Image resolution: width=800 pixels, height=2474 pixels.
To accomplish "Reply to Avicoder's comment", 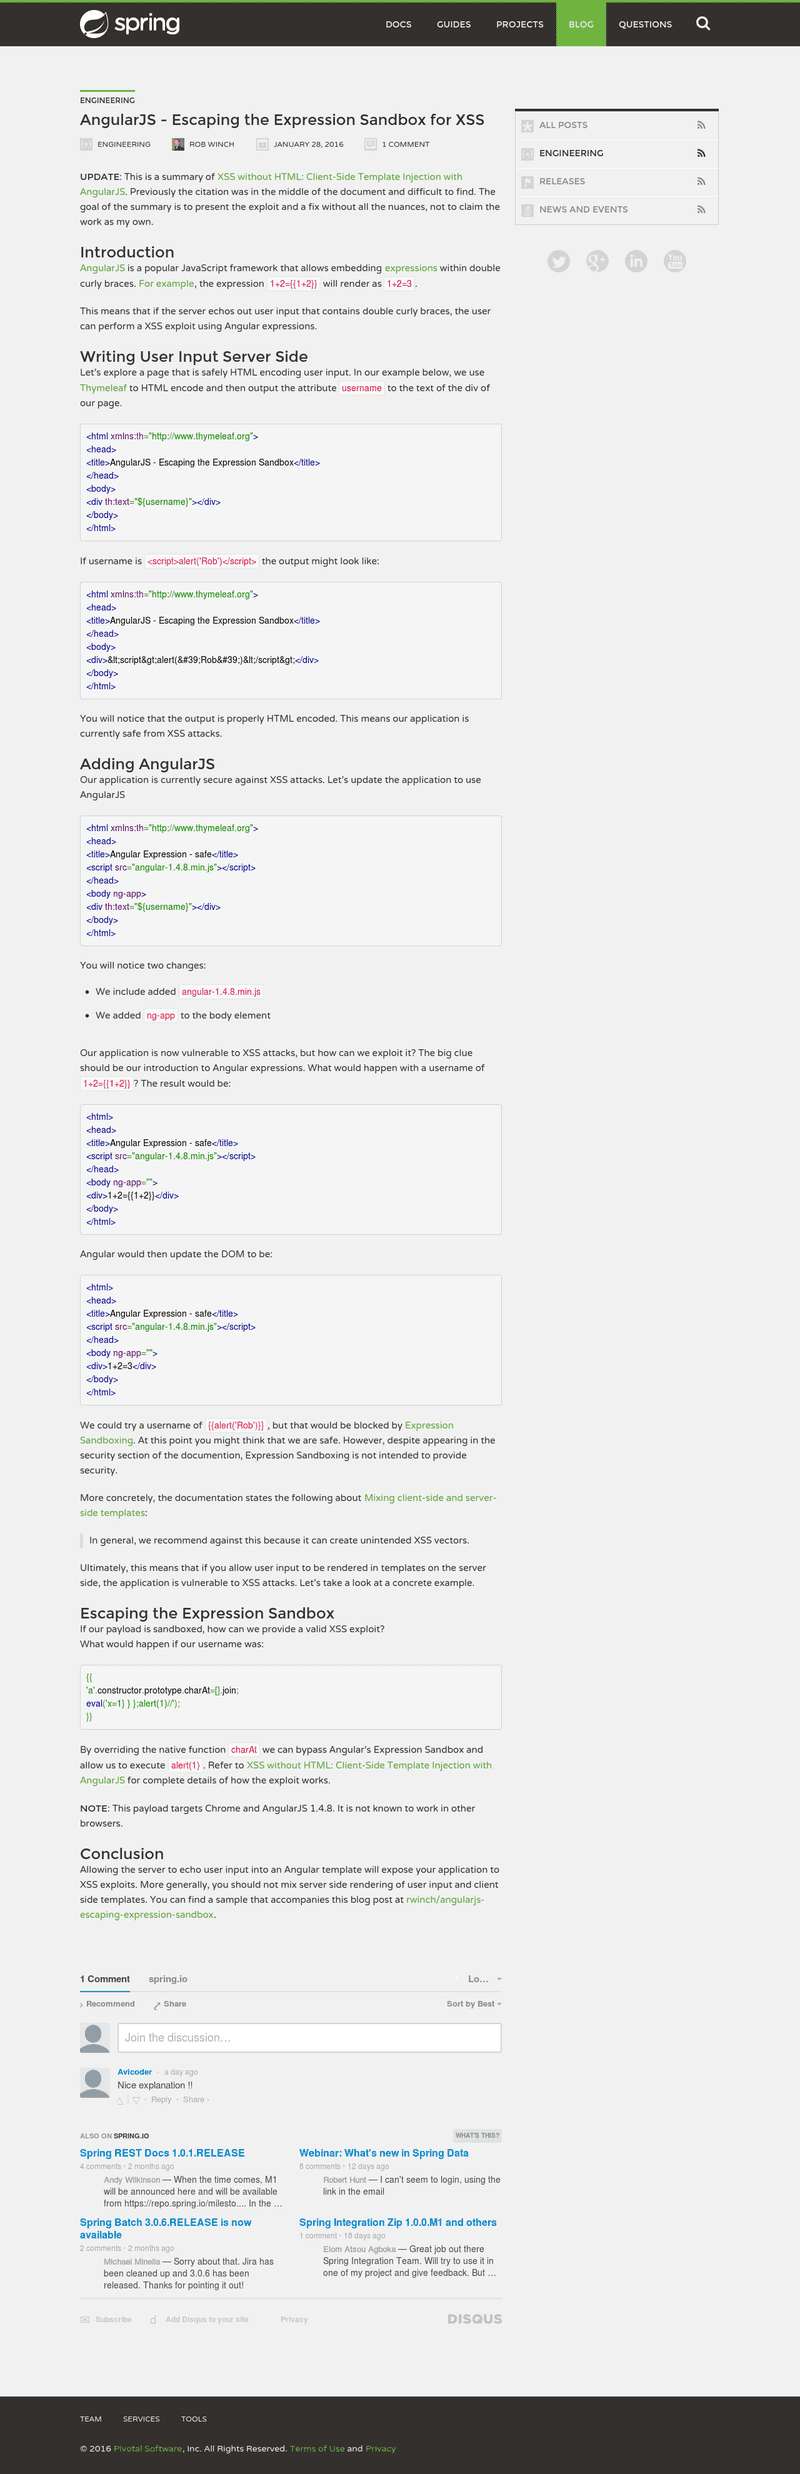I will click(161, 2099).
